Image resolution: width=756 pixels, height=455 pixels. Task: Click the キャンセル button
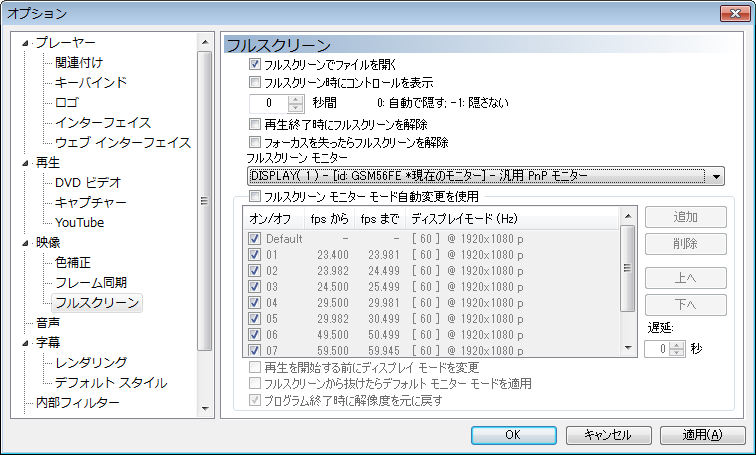(x=608, y=435)
